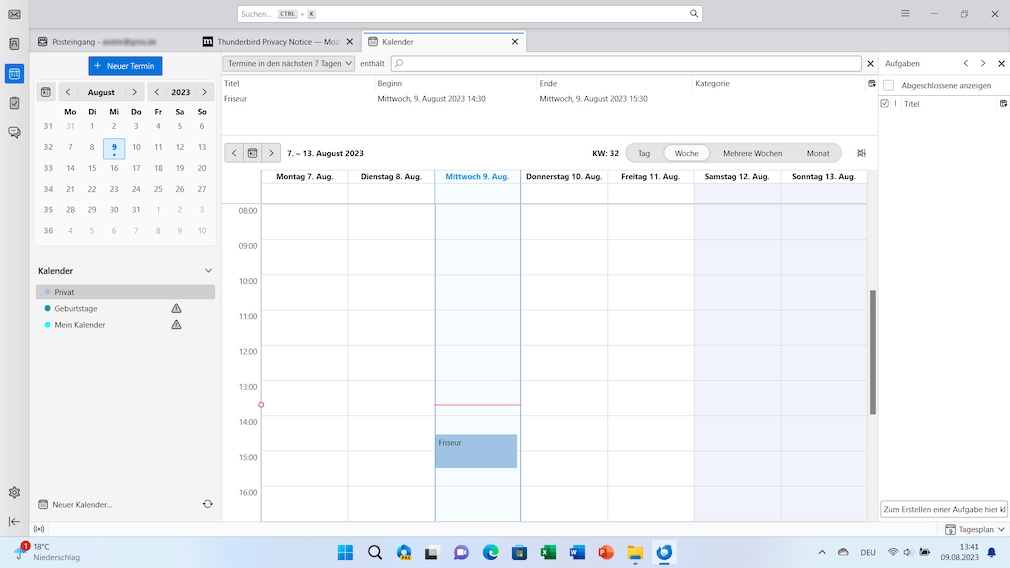Open the 'Termine in den nächsten 7 Tagen' dropdown

pyautogui.click(x=288, y=64)
